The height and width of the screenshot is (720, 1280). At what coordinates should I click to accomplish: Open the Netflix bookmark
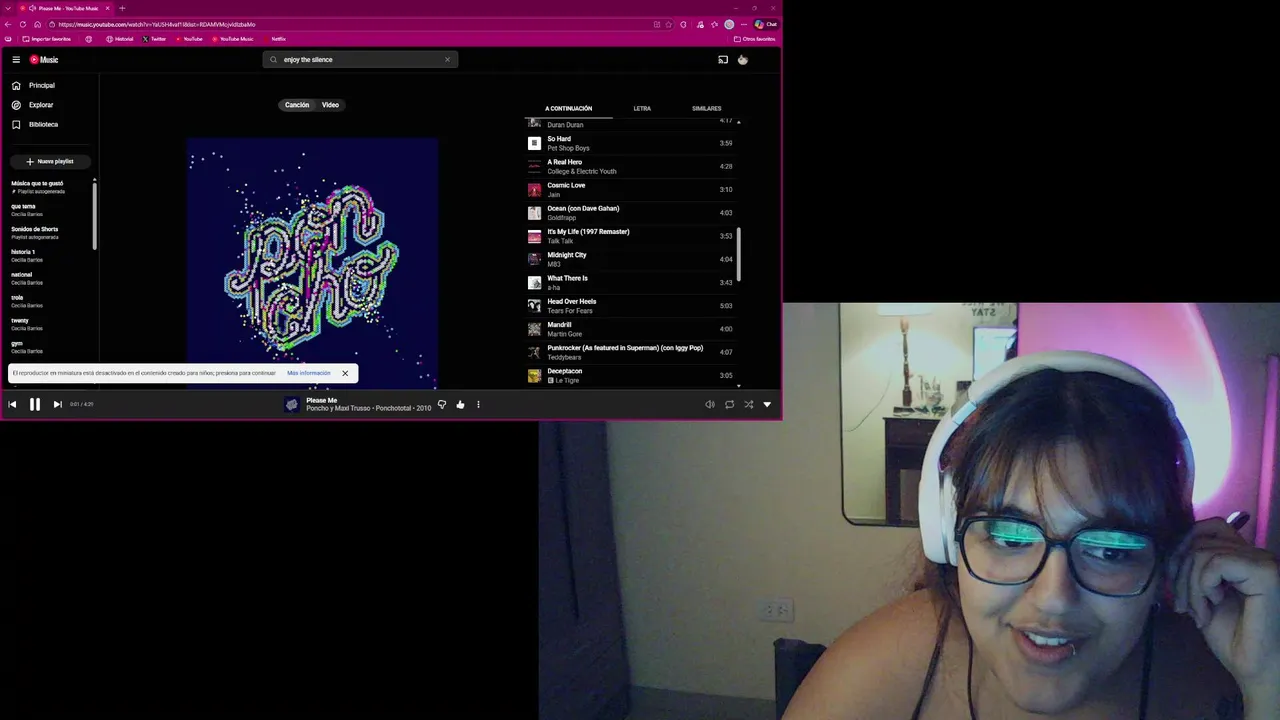(275, 39)
